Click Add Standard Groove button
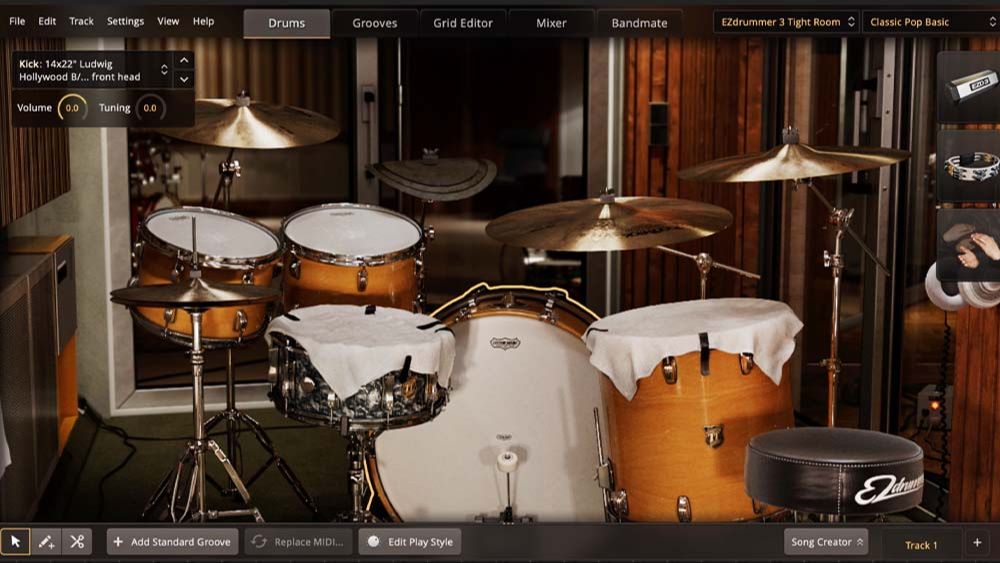1000x563 pixels. click(172, 542)
